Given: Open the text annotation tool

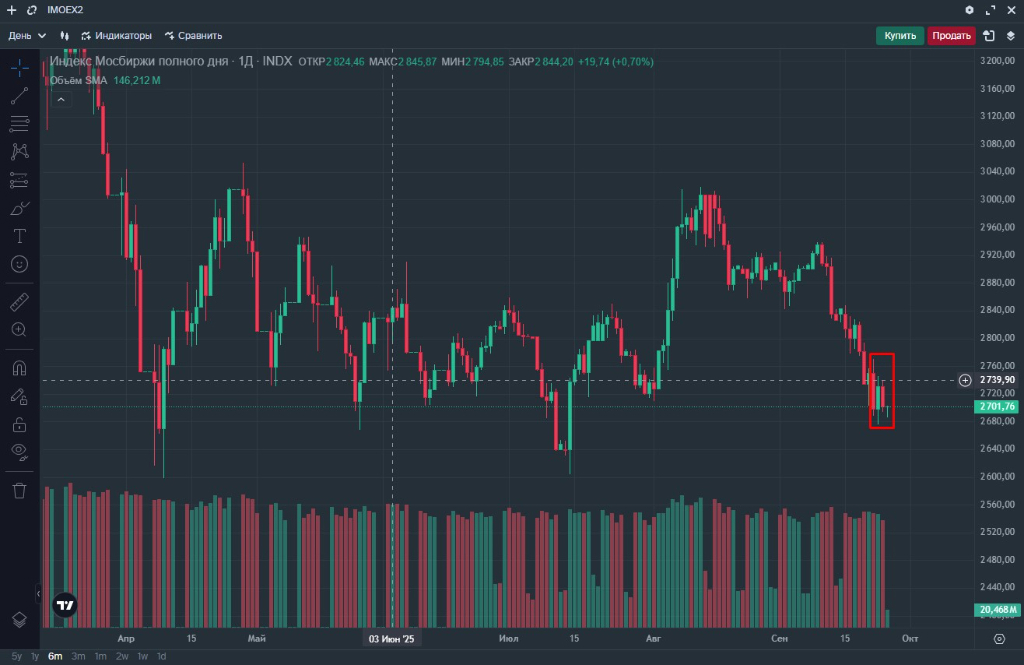Looking at the screenshot, I should click(x=19, y=236).
